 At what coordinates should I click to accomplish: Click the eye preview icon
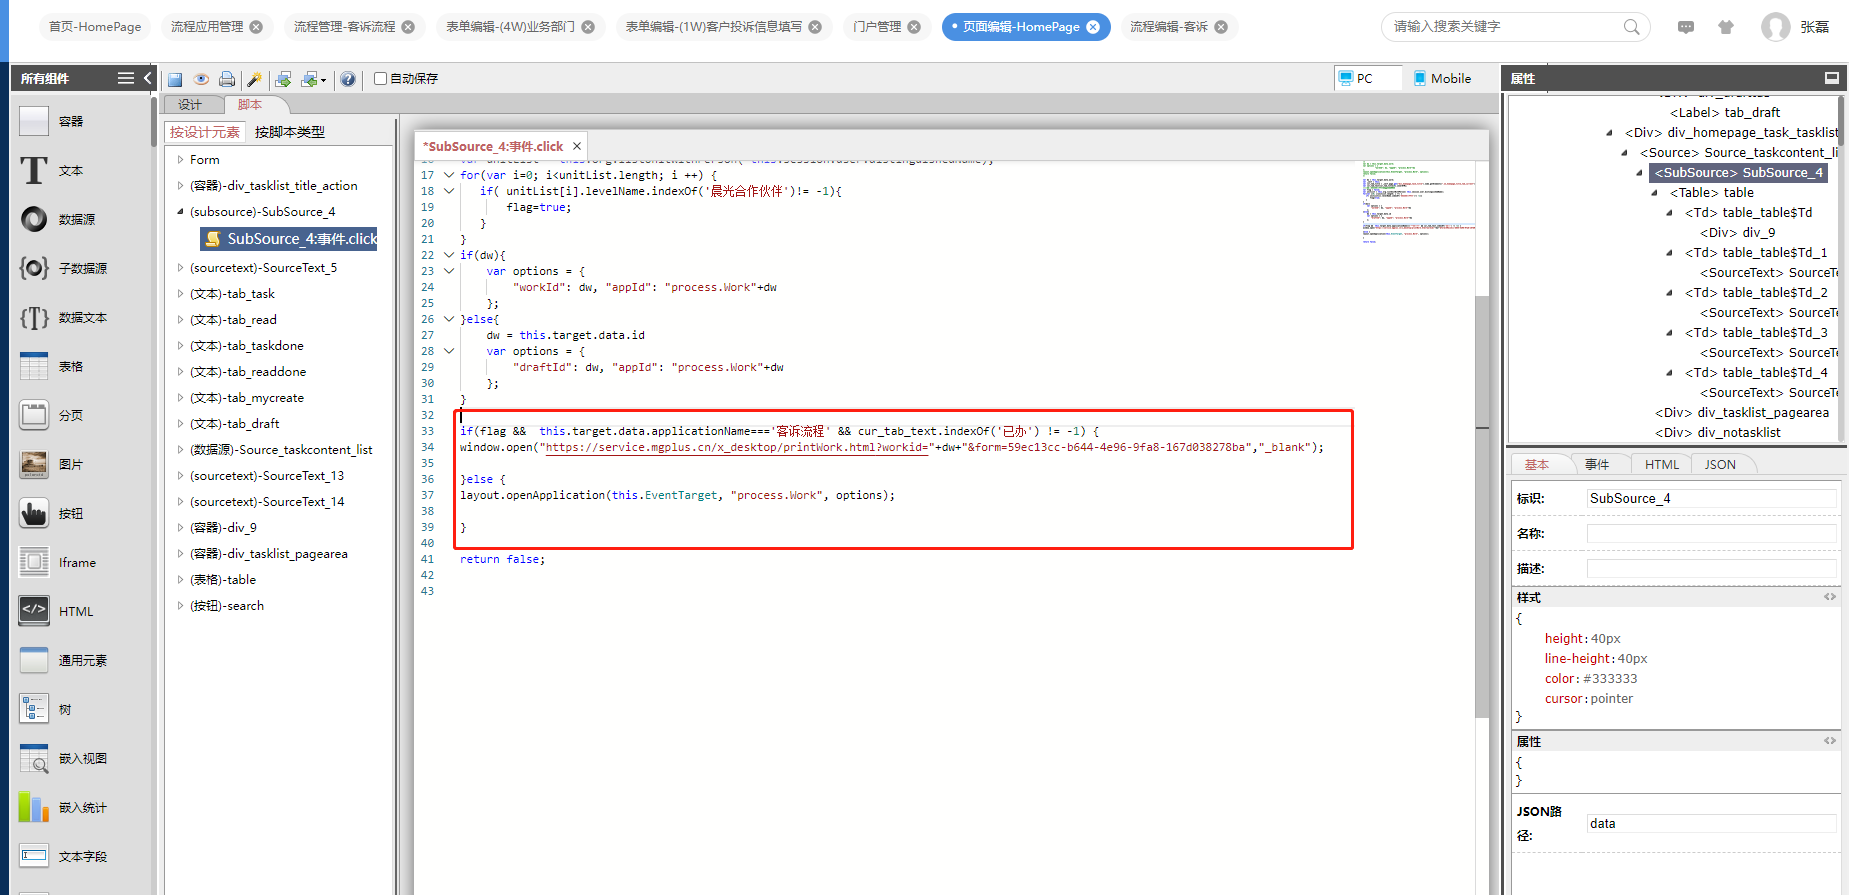tap(201, 79)
